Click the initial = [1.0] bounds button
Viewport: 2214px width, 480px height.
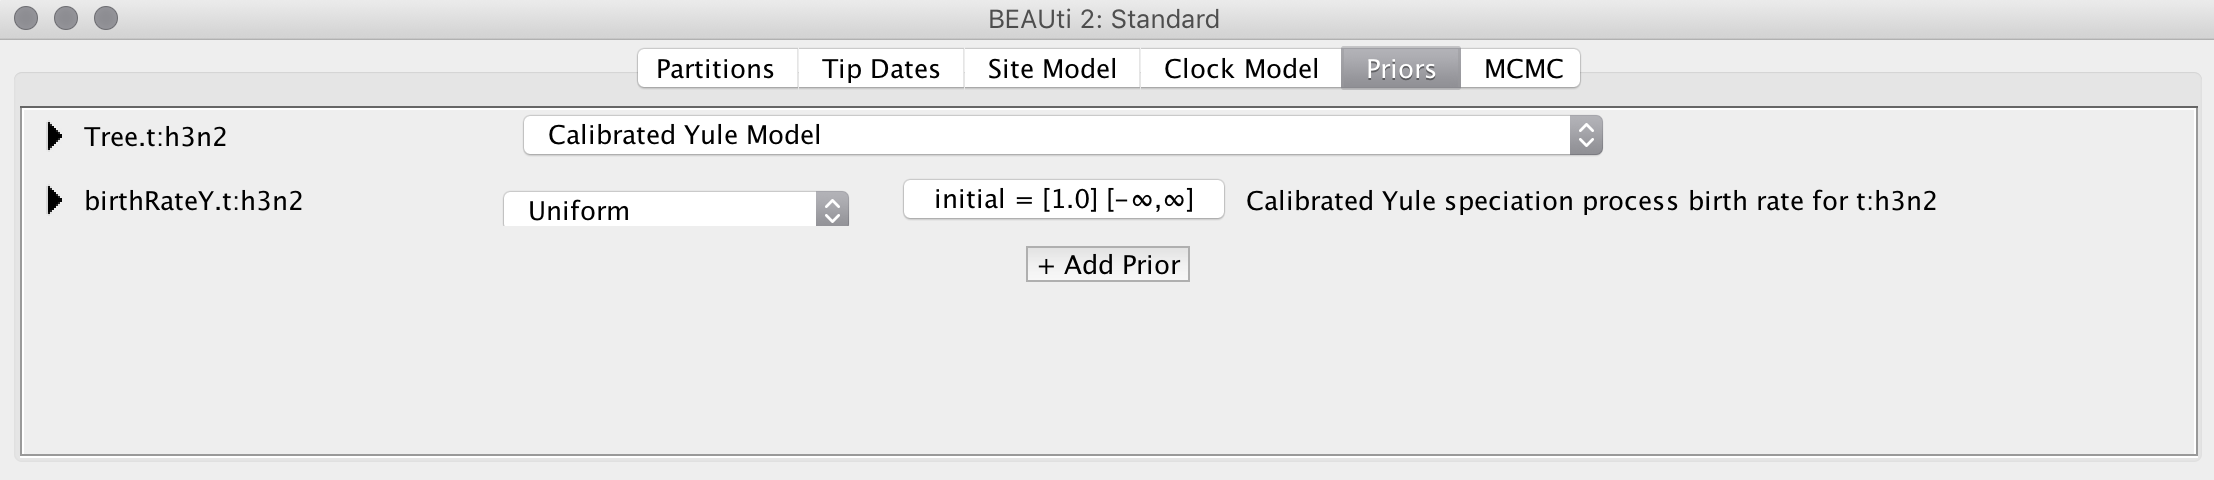pos(1063,199)
